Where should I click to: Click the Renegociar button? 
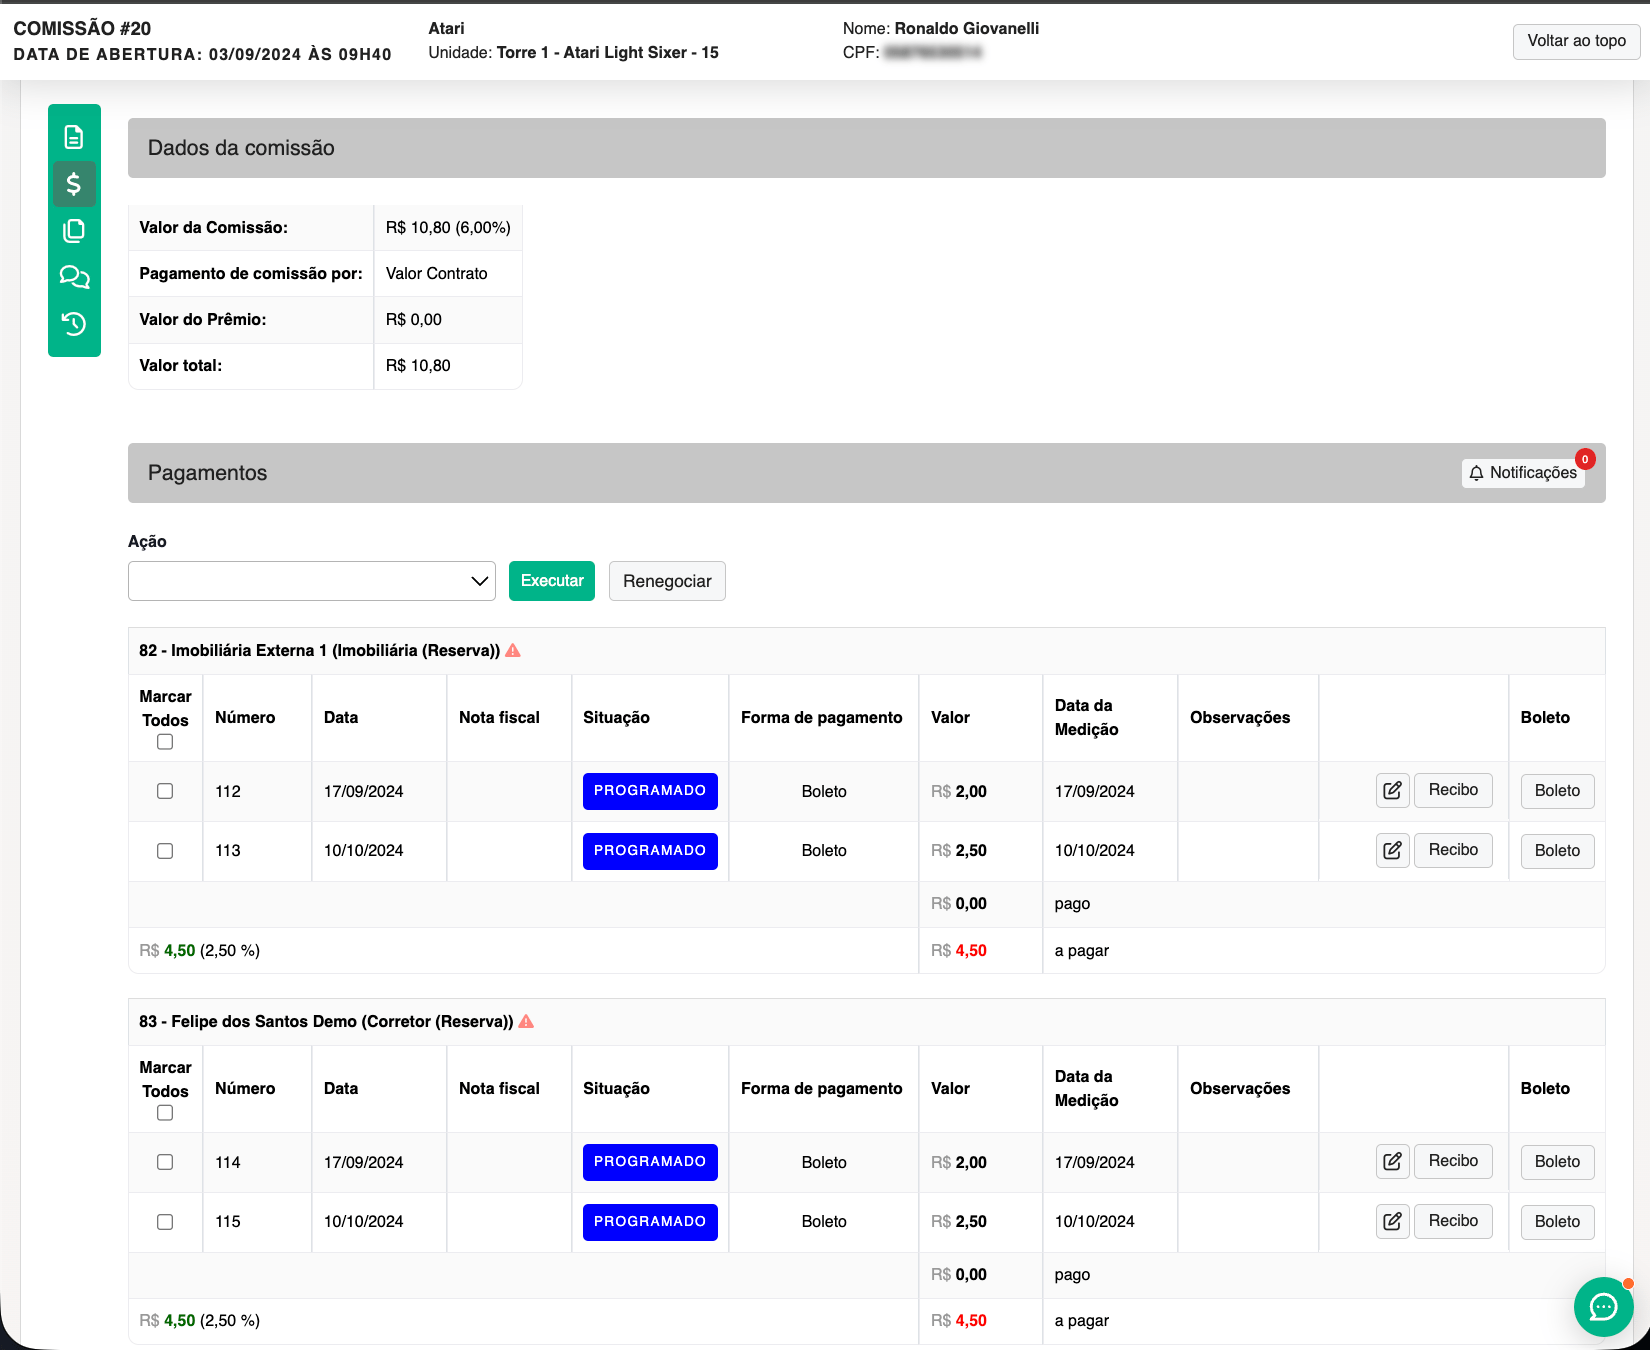(x=667, y=581)
